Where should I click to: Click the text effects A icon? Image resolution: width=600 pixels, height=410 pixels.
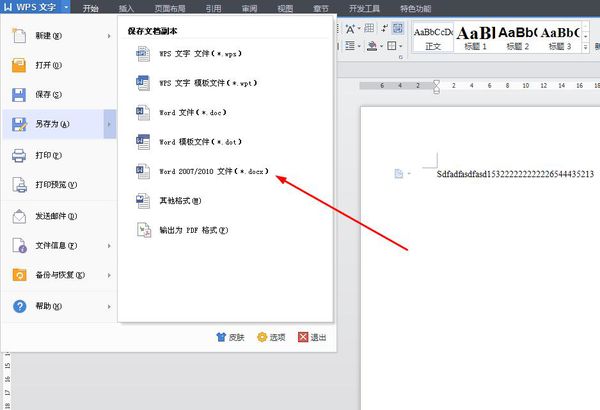point(350,29)
